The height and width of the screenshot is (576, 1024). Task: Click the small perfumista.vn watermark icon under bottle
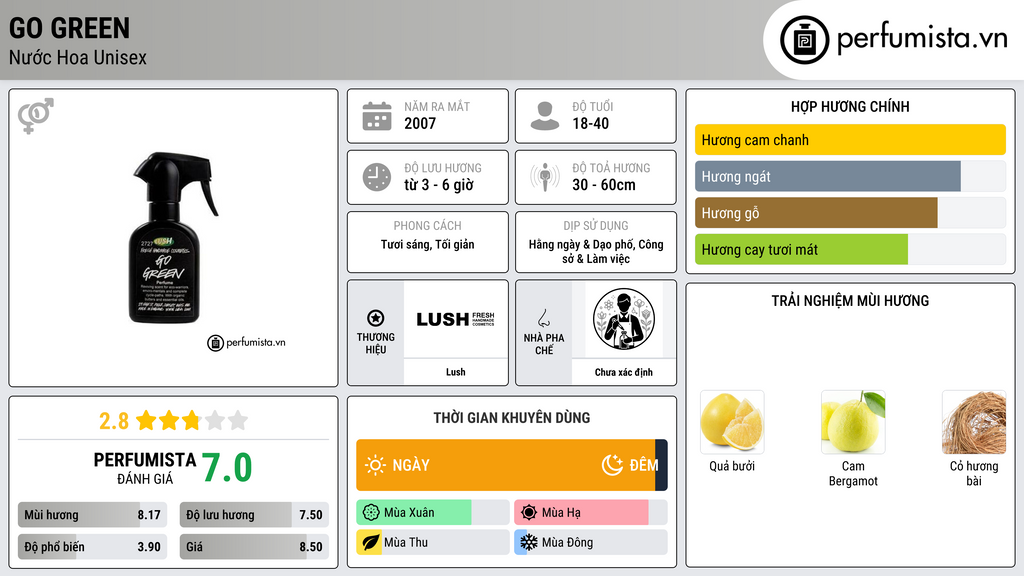tap(216, 343)
